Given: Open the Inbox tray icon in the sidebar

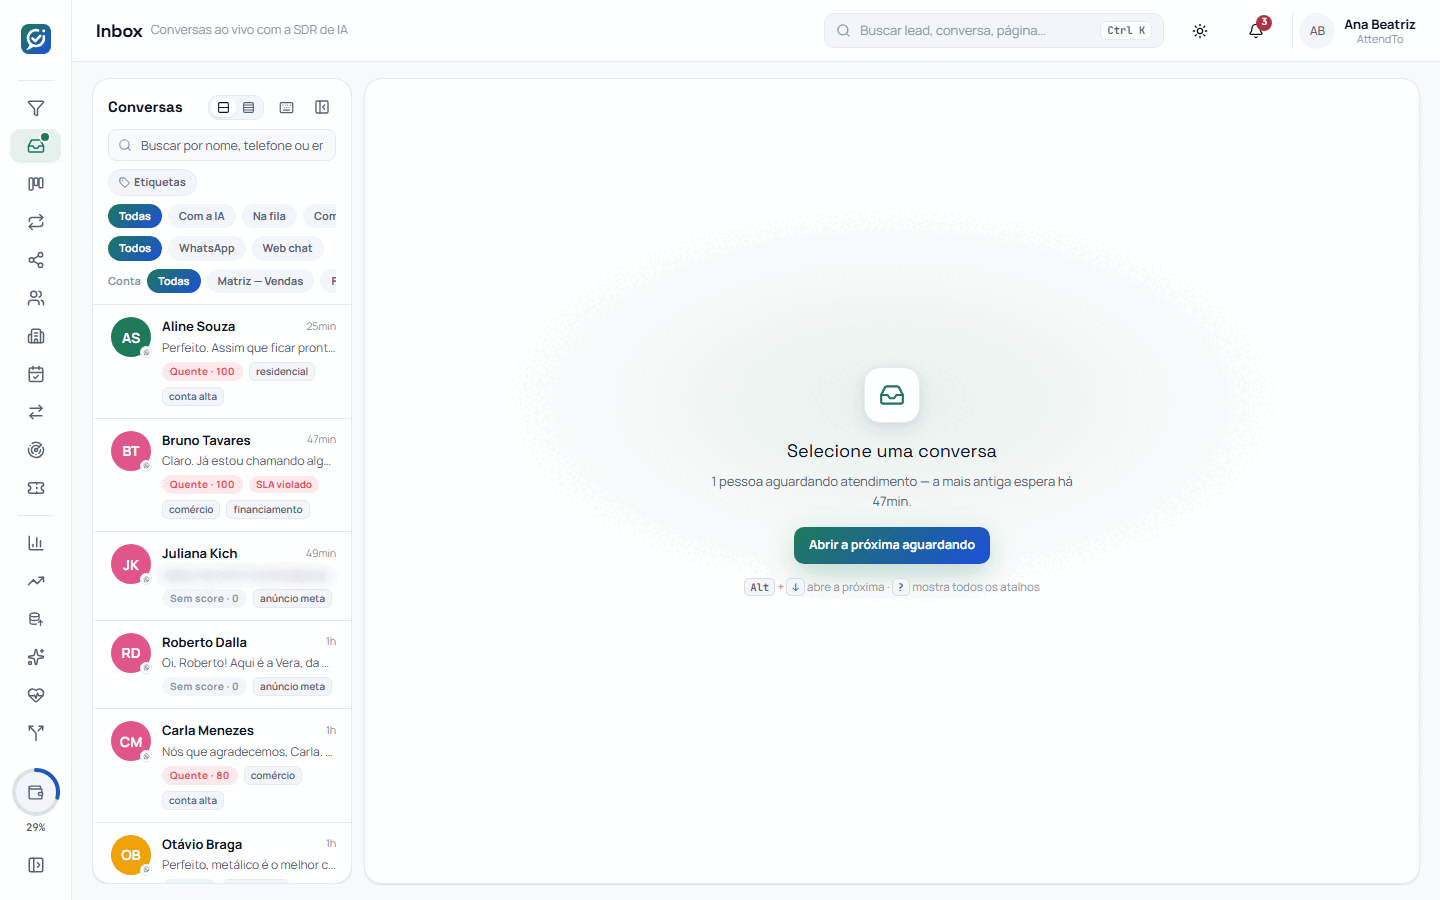Looking at the screenshot, I should point(36,146).
